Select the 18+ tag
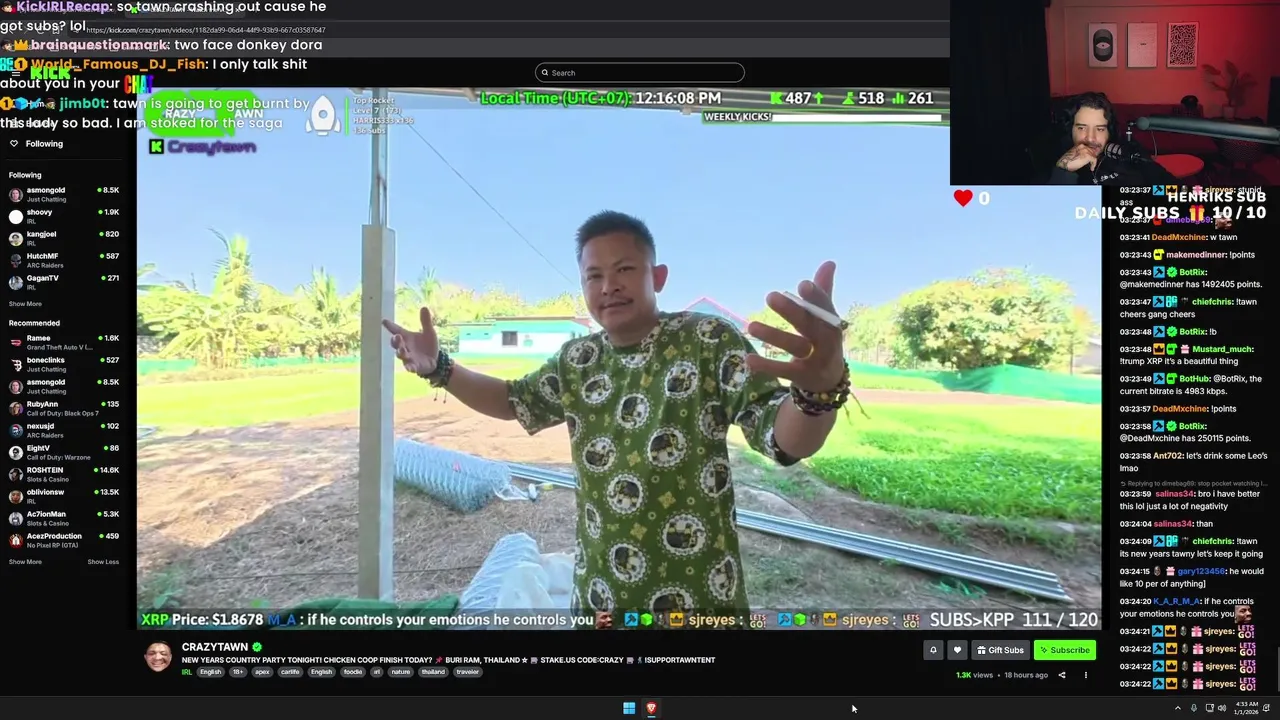1280x720 pixels. click(238, 672)
